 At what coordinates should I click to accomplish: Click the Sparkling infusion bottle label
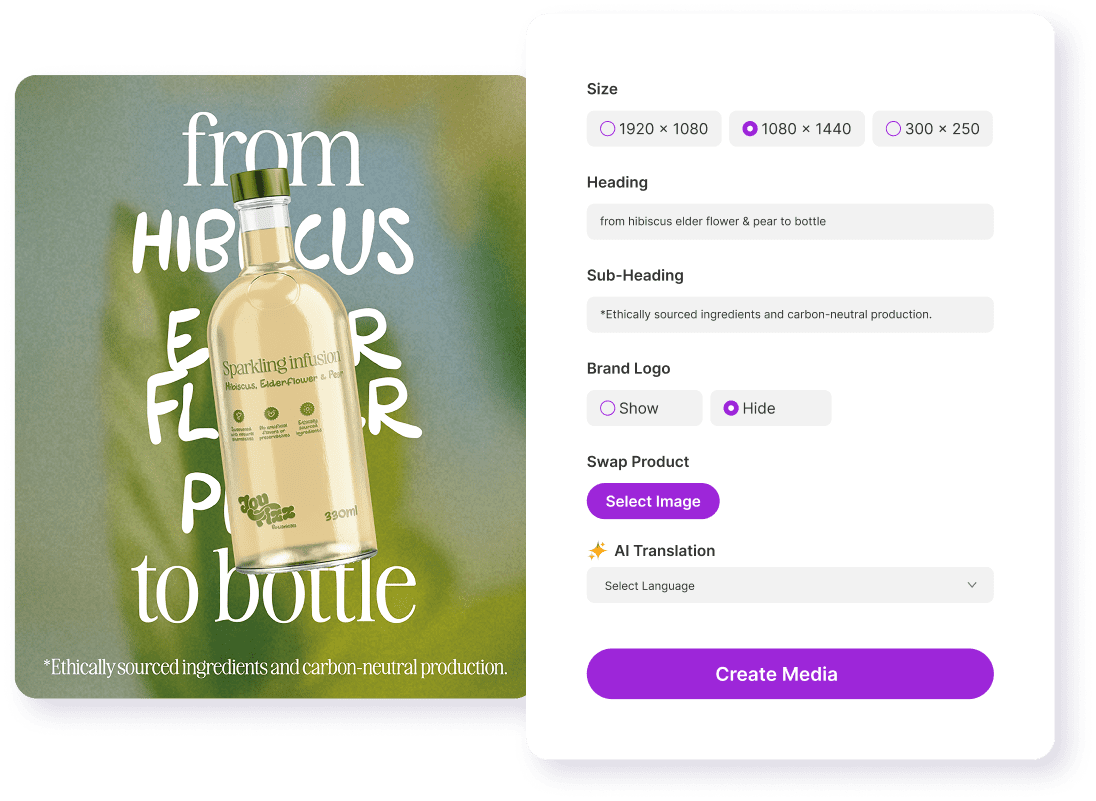pyautogui.click(x=282, y=363)
